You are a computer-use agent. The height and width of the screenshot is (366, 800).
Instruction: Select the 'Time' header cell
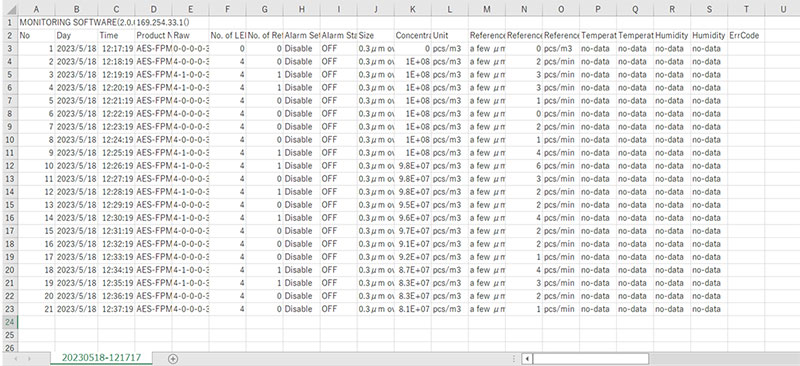click(116, 36)
